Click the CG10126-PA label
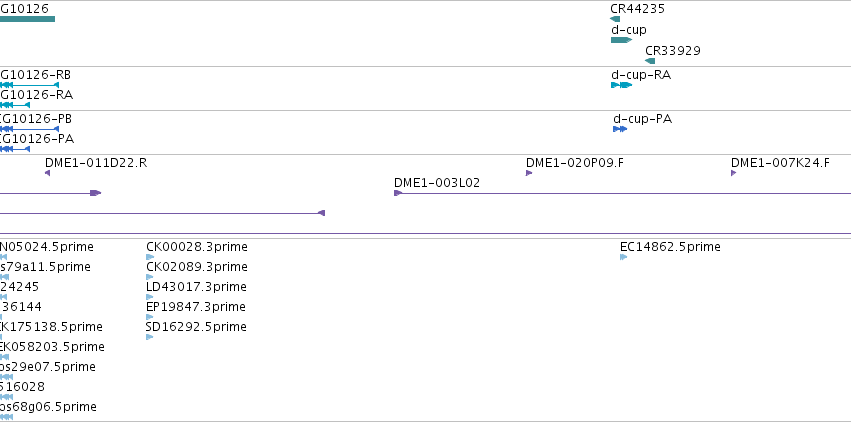This screenshot has width=851, height=422. tap(37, 139)
